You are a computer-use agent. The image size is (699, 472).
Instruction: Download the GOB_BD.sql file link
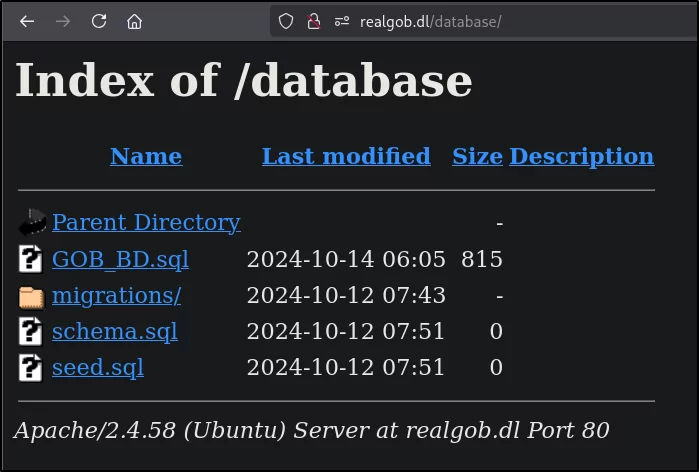[120, 259]
